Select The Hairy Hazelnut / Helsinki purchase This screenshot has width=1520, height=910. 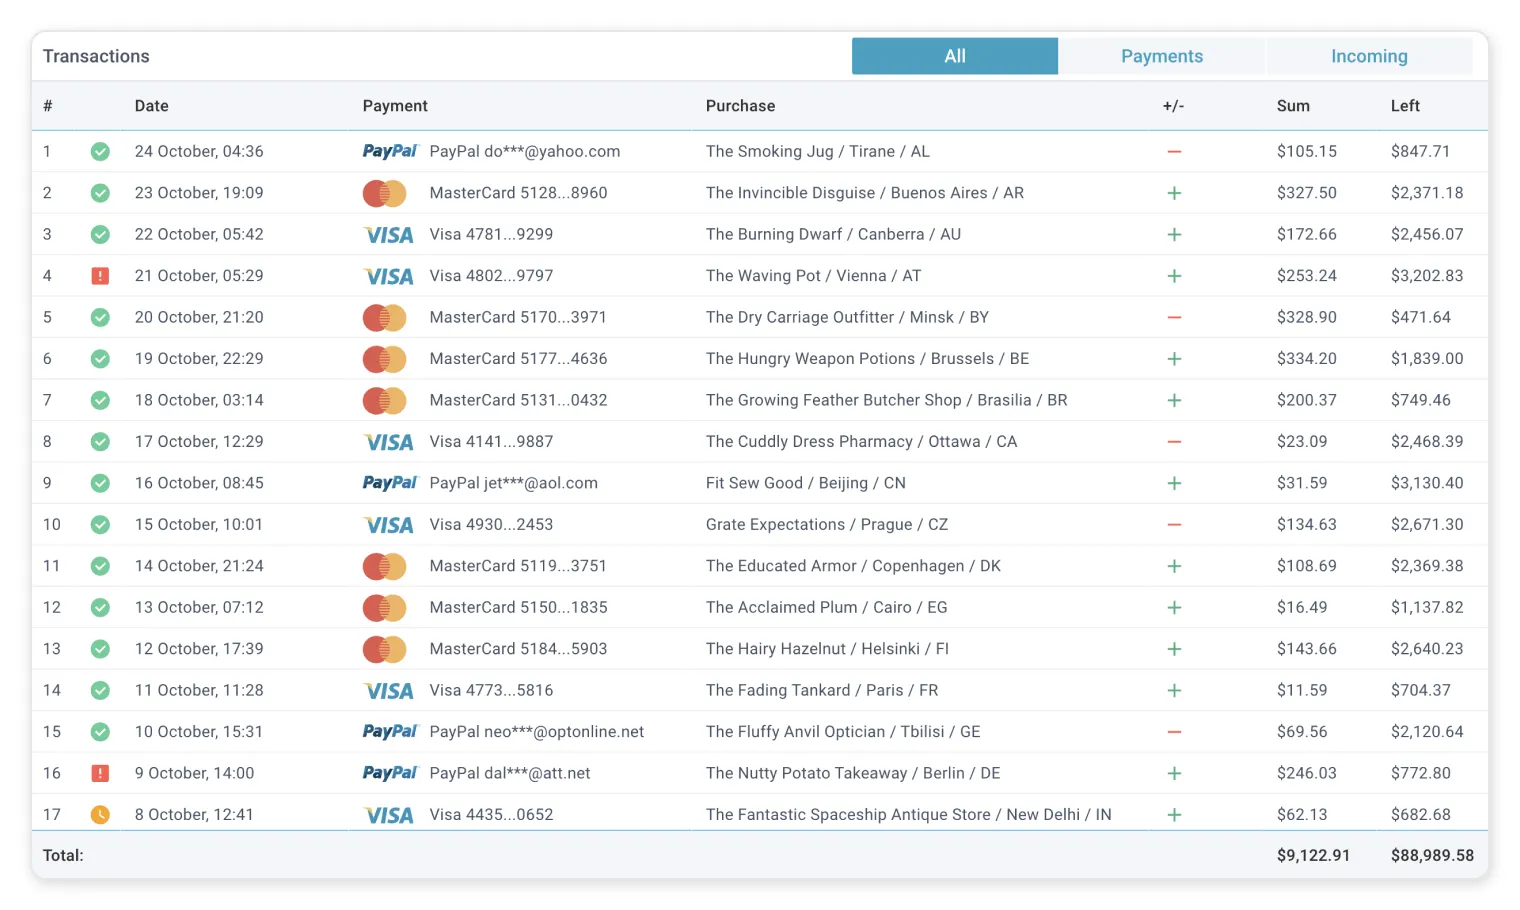tap(827, 649)
